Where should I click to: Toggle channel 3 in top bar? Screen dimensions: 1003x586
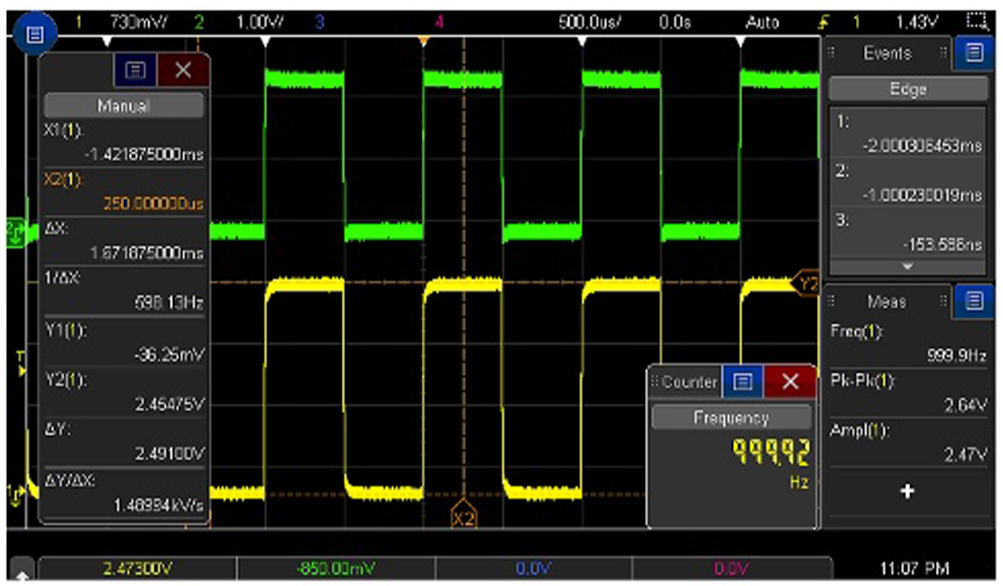(x=319, y=22)
